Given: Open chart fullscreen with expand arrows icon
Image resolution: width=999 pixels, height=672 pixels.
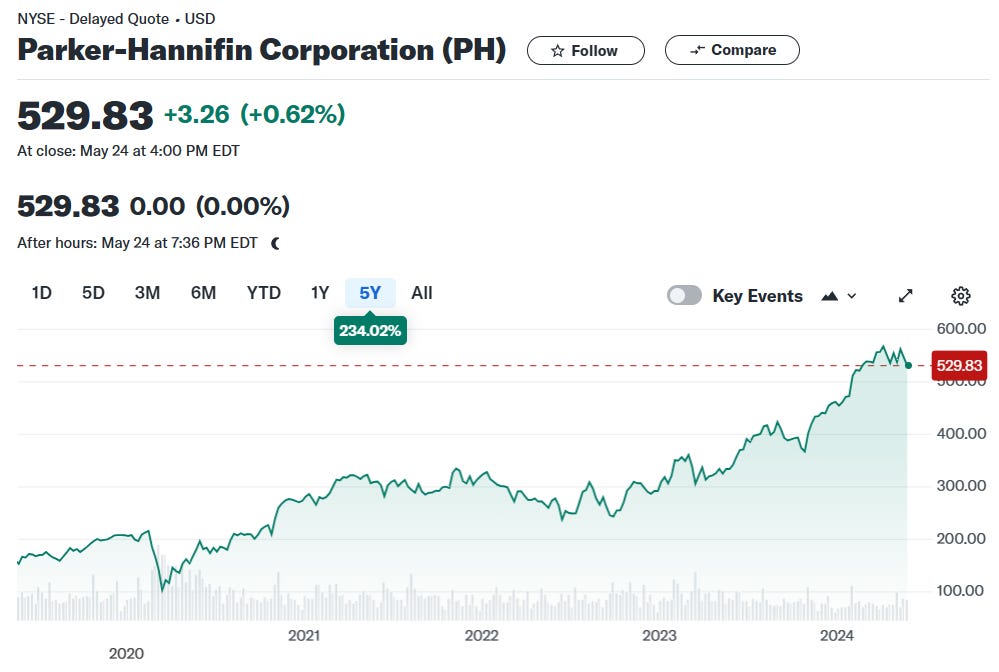Looking at the screenshot, I should click(x=905, y=296).
